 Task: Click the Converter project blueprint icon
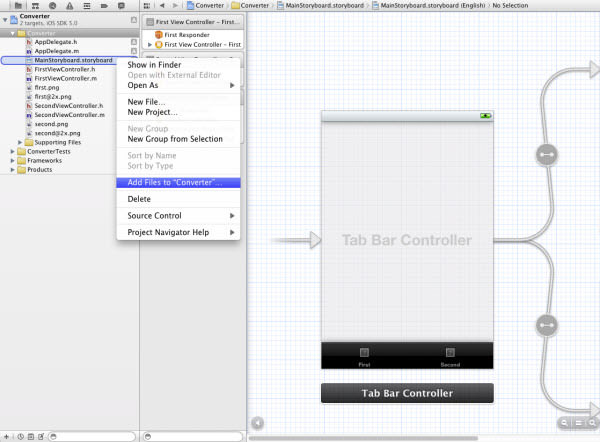(x=14, y=19)
